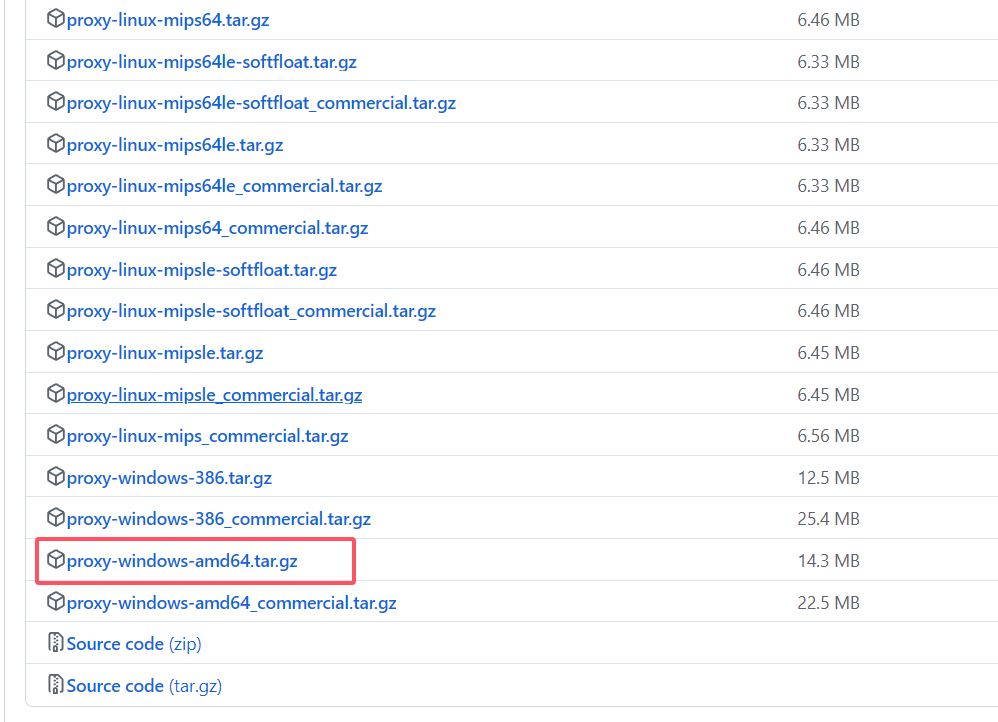
Task: Click package icon beside proxy-linux-mips64.tar.gz
Action: click(x=56, y=18)
